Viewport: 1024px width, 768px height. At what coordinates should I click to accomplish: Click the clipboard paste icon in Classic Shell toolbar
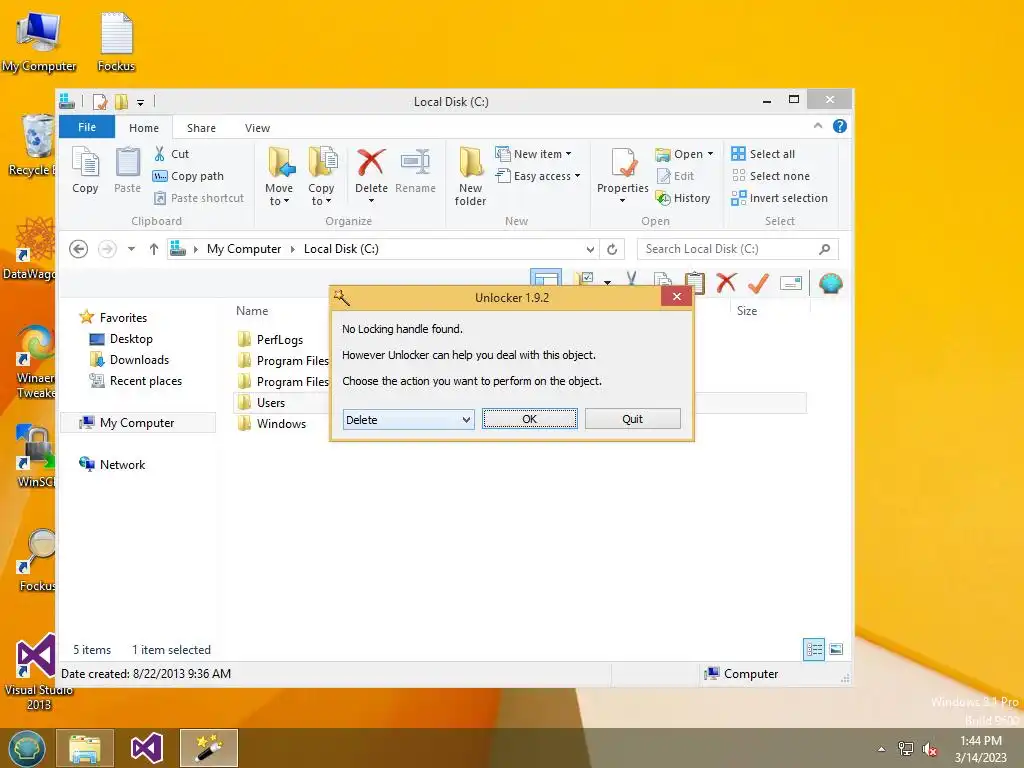pyautogui.click(x=695, y=283)
